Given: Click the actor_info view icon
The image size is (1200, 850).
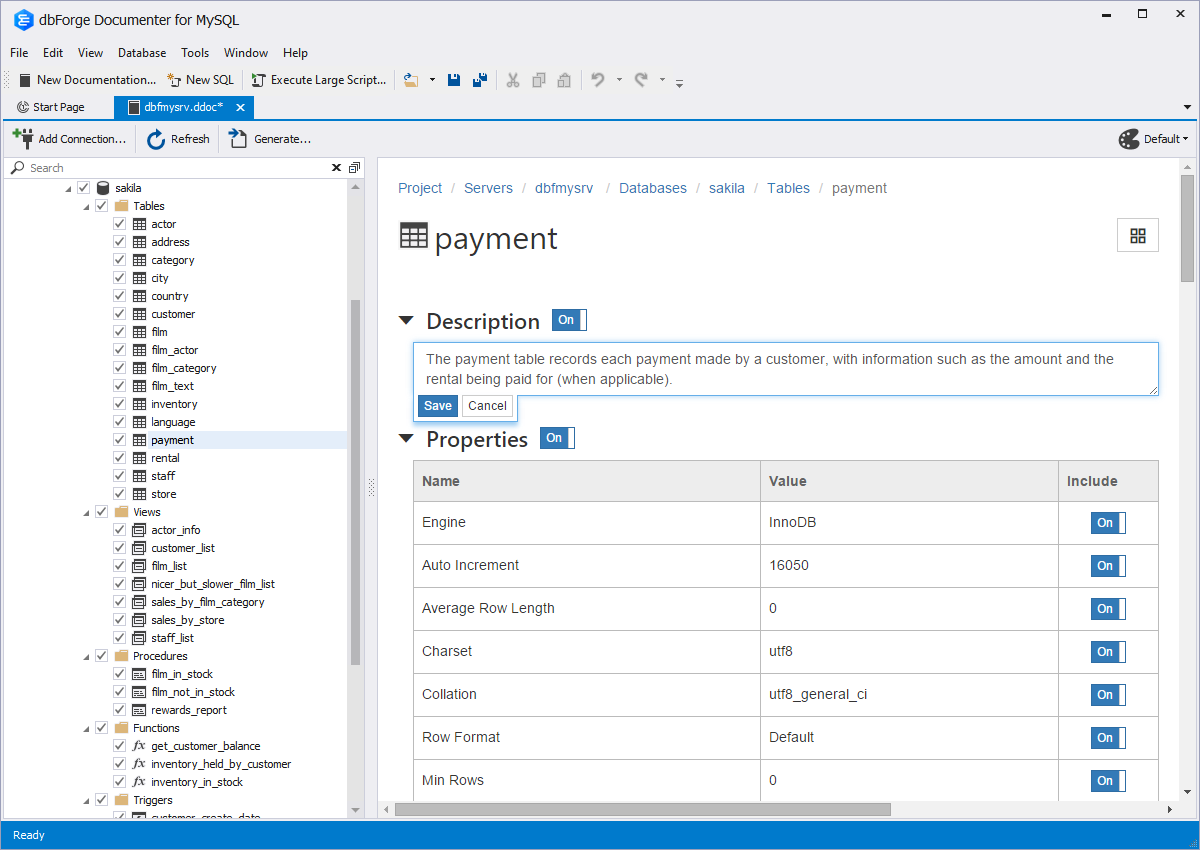Looking at the screenshot, I should [139, 530].
